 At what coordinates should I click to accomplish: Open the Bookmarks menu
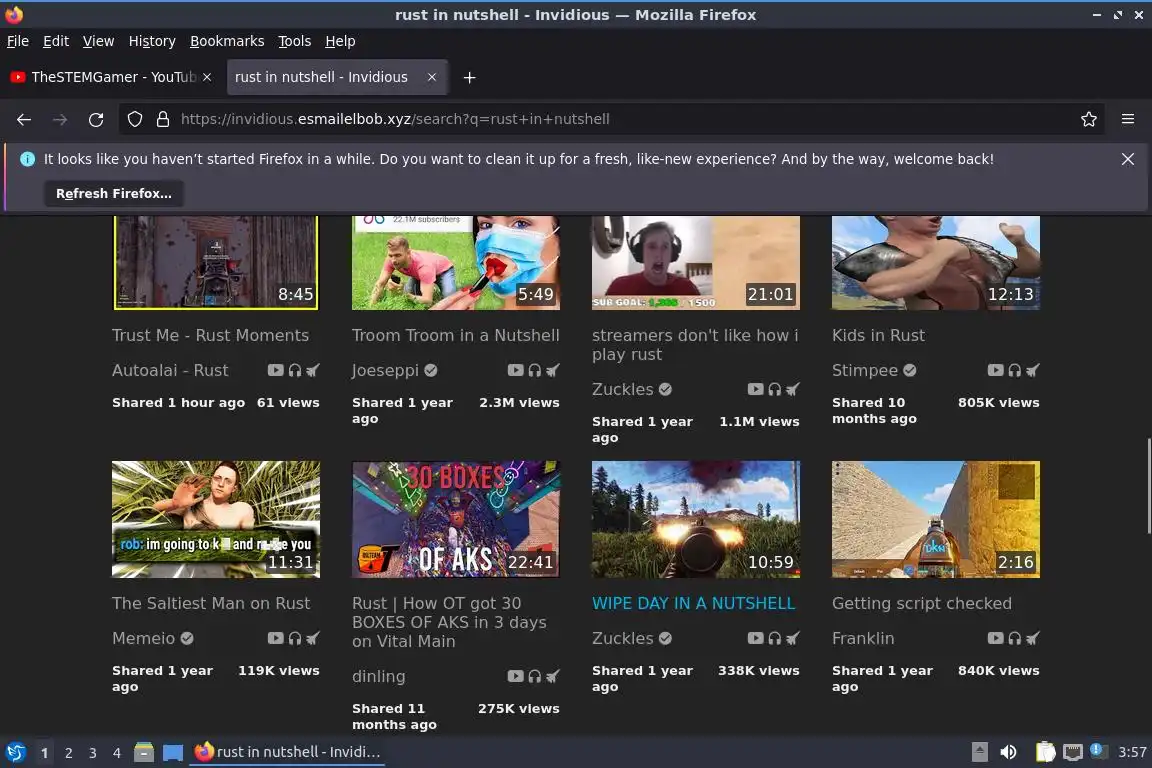coord(227,41)
